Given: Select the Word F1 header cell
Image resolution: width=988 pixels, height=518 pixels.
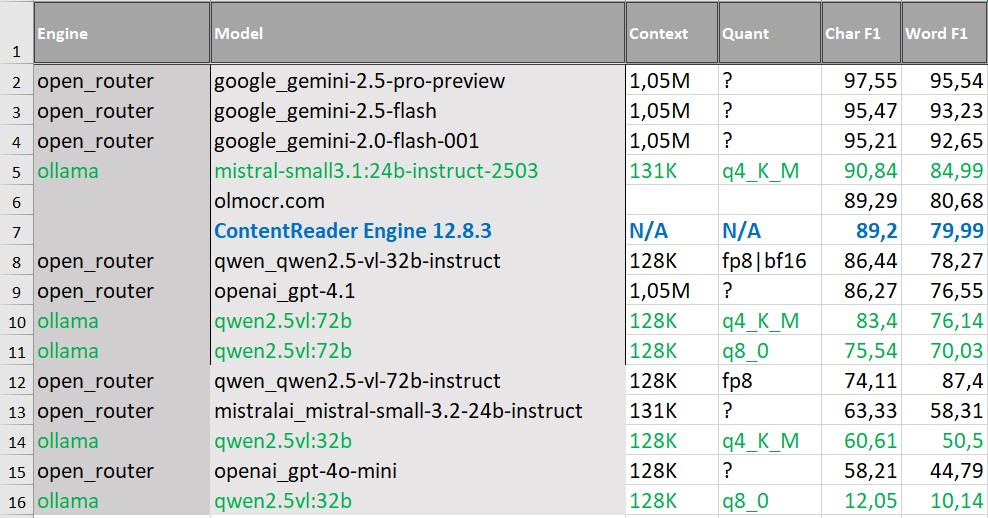Looking at the screenshot, I should 943,34.
